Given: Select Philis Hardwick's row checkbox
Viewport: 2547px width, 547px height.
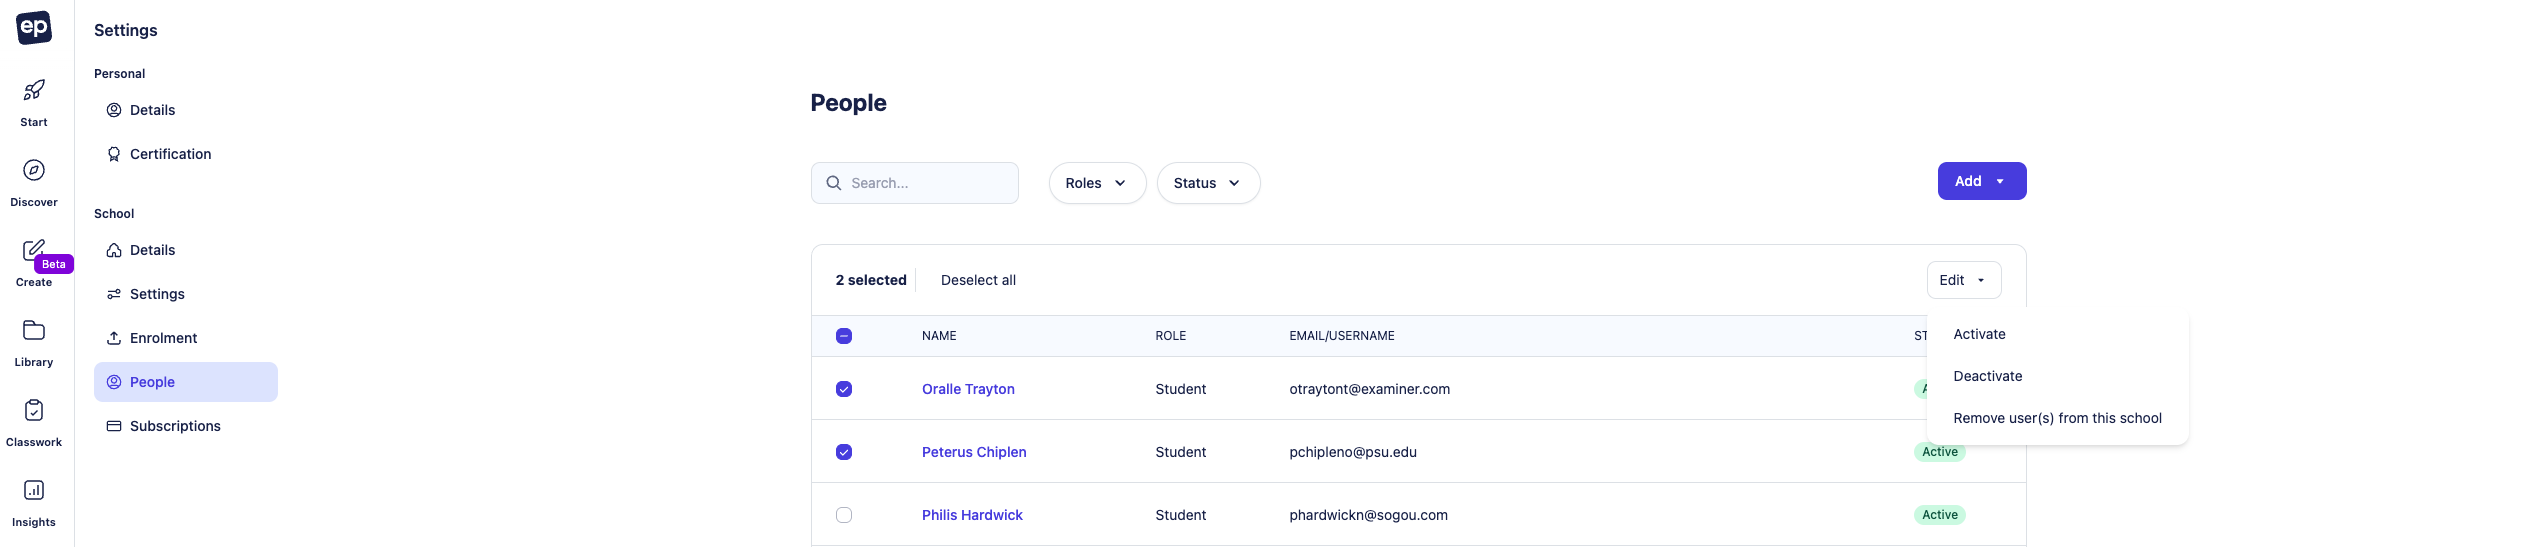Looking at the screenshot, I should (844, 515).
